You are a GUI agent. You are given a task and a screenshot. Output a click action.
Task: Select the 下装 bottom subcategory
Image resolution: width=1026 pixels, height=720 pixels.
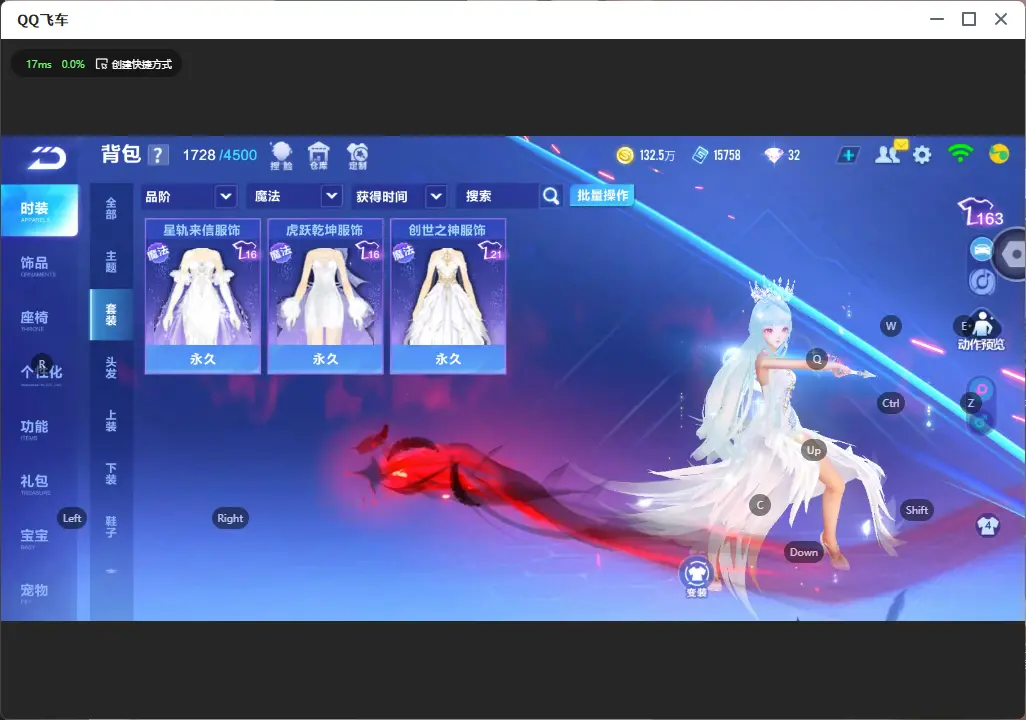click(111, 474)
